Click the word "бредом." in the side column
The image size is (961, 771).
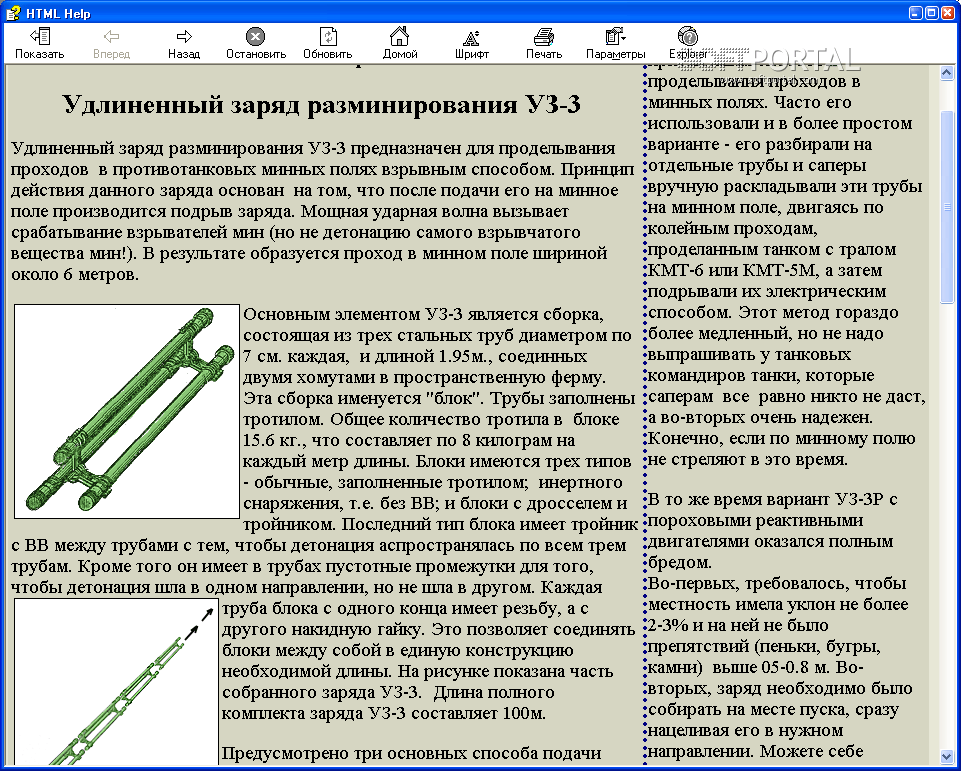[x=680, y=563]
